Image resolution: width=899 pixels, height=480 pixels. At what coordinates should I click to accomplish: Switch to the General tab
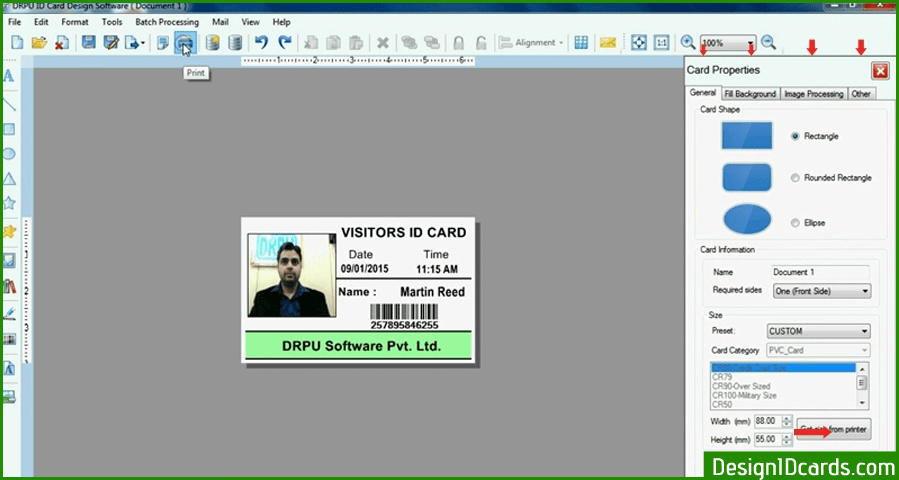(x=703, y=93)
